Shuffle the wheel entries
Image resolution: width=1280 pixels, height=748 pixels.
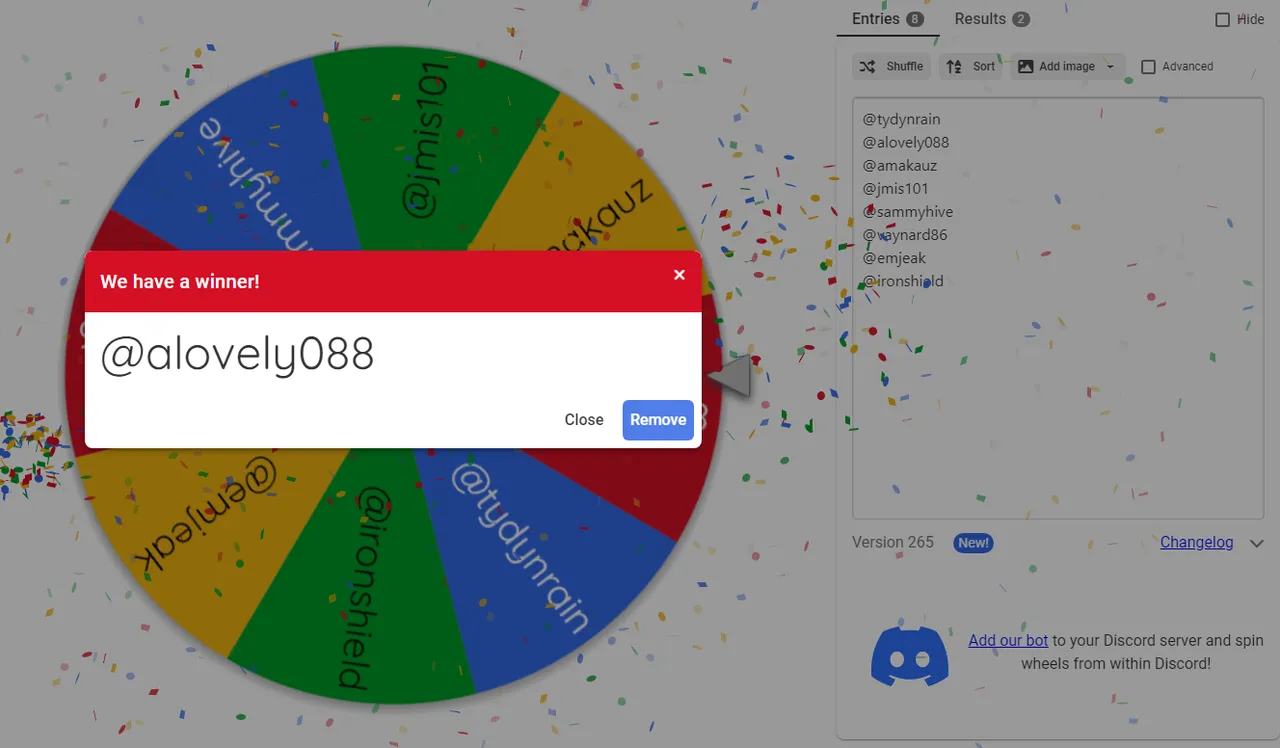point(892,66)
